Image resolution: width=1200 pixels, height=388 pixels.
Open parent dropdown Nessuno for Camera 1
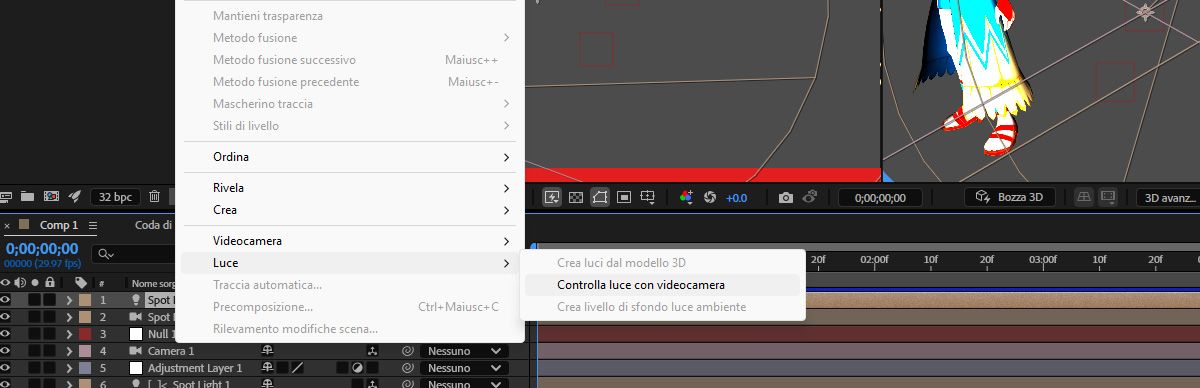coord(465,351)
